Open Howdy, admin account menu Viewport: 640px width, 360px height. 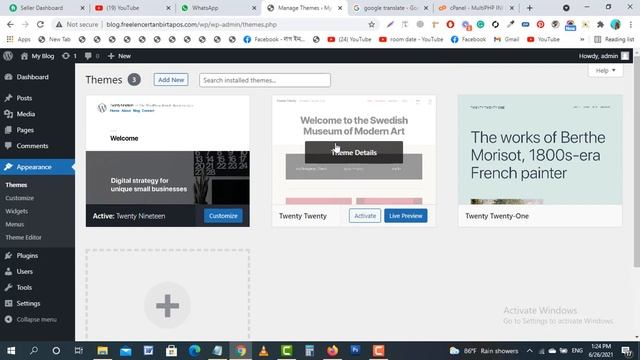point(604,56)
